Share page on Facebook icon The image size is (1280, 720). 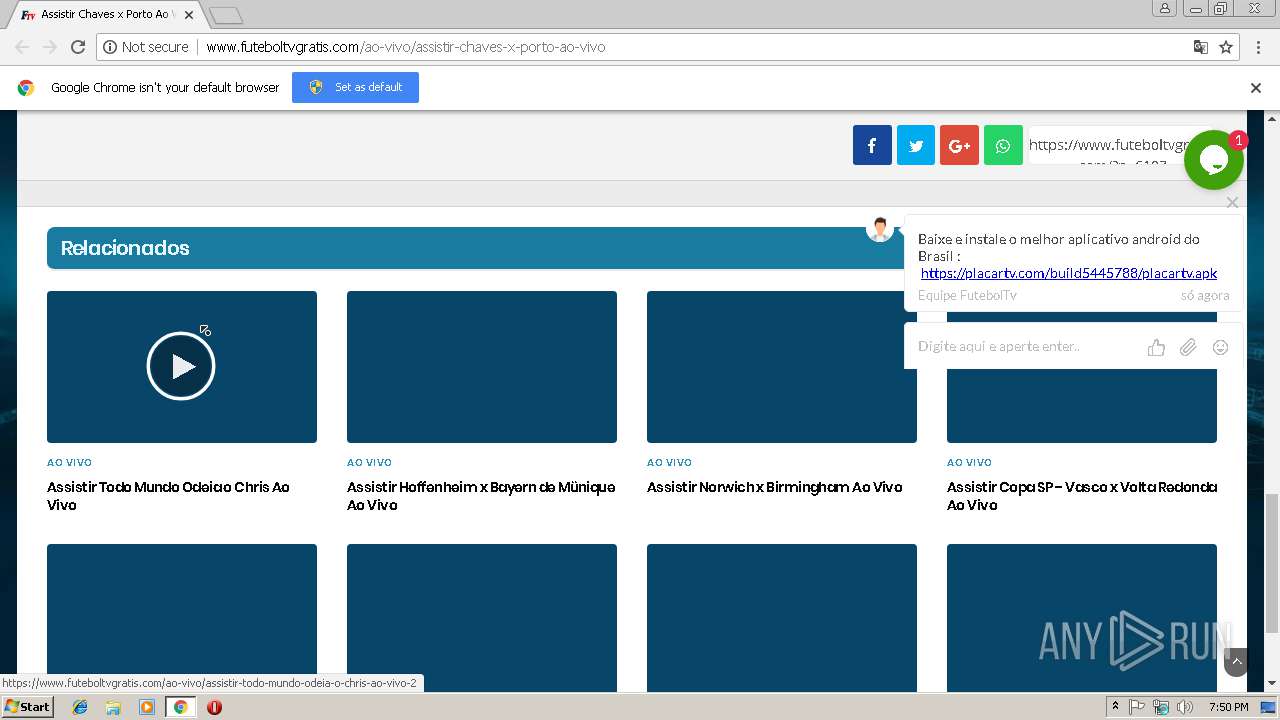point(872,145)
